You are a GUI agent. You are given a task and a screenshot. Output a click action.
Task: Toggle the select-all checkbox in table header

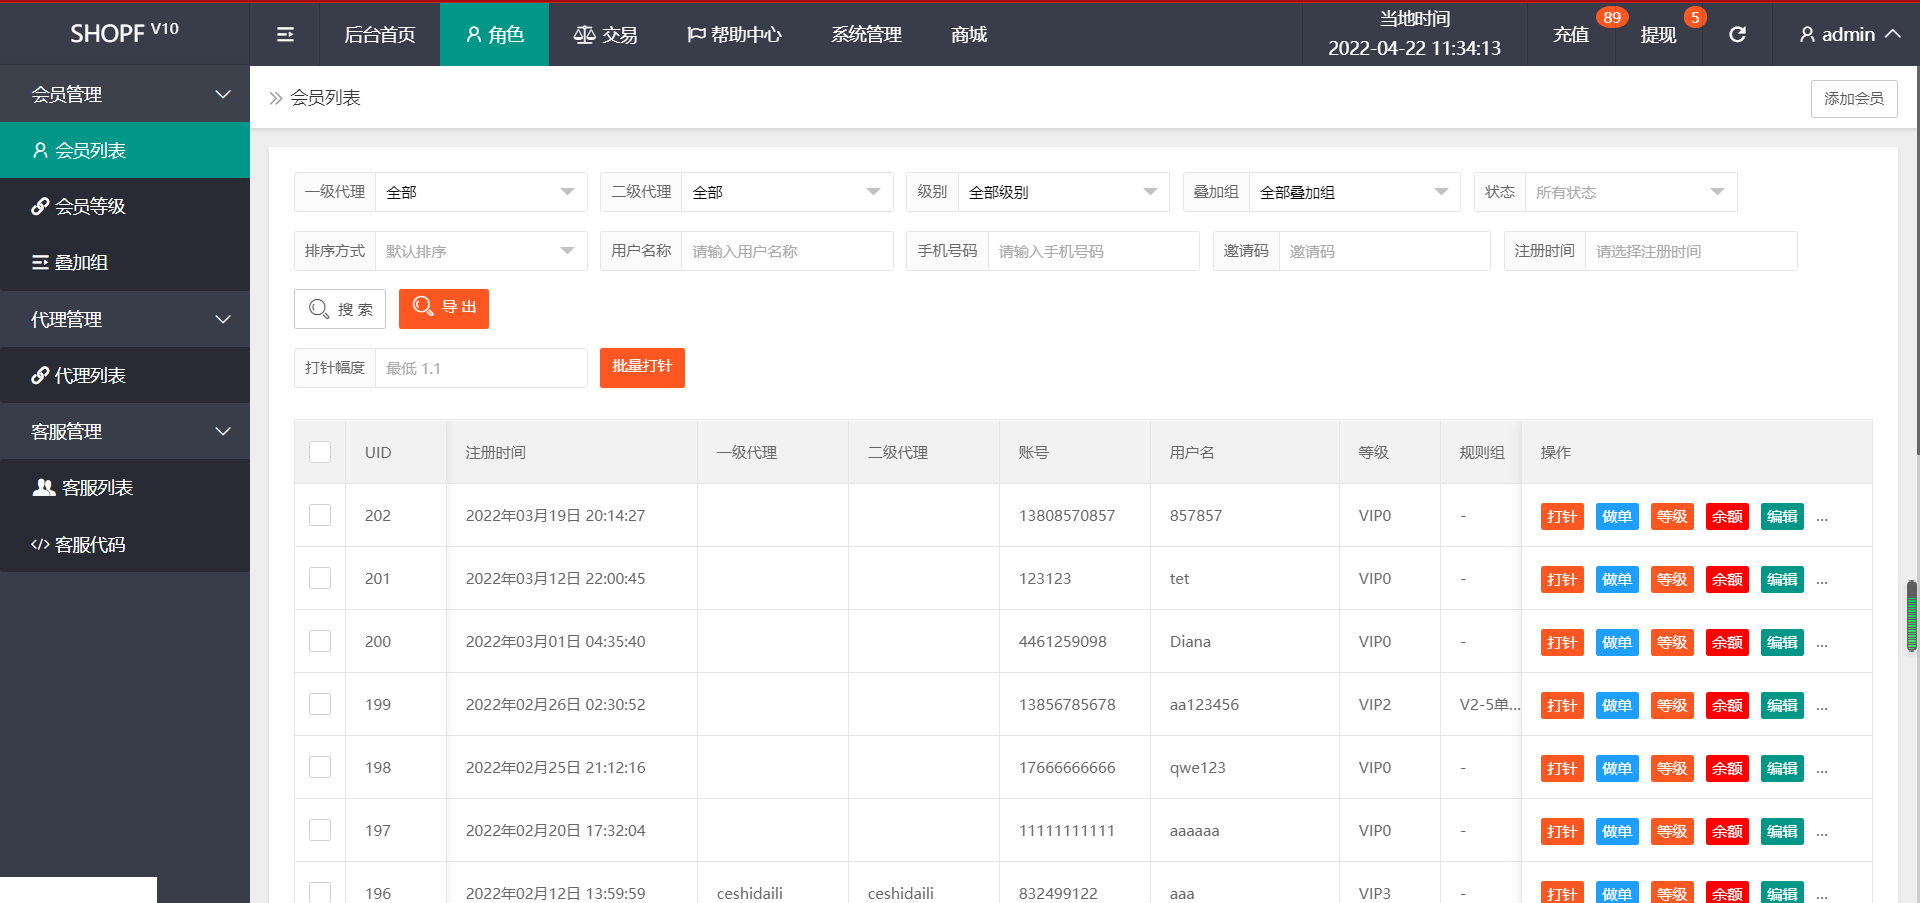click(x=320, y=452)
